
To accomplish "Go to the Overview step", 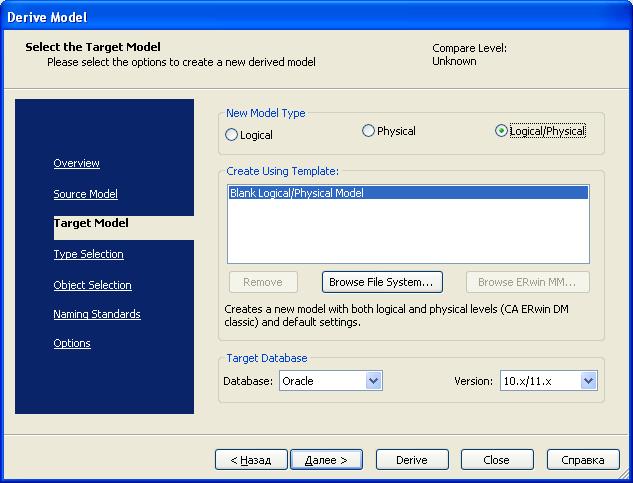I will coord(76,163).
